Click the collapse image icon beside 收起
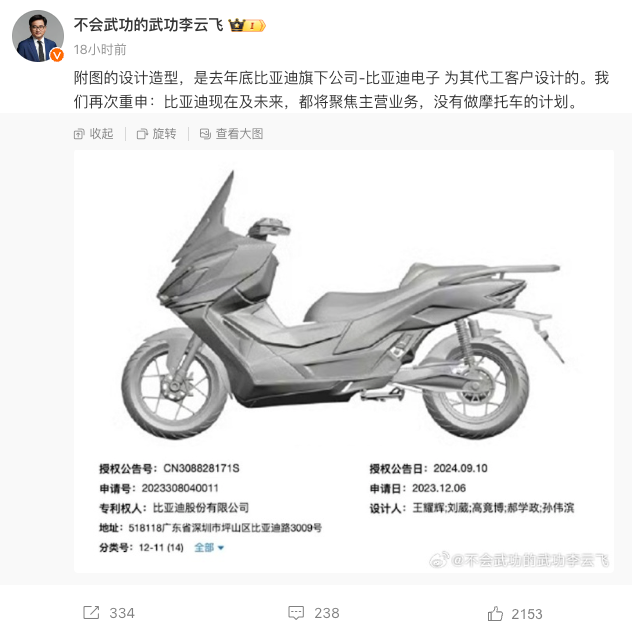The image size is (632, 631). coord(79,134)
